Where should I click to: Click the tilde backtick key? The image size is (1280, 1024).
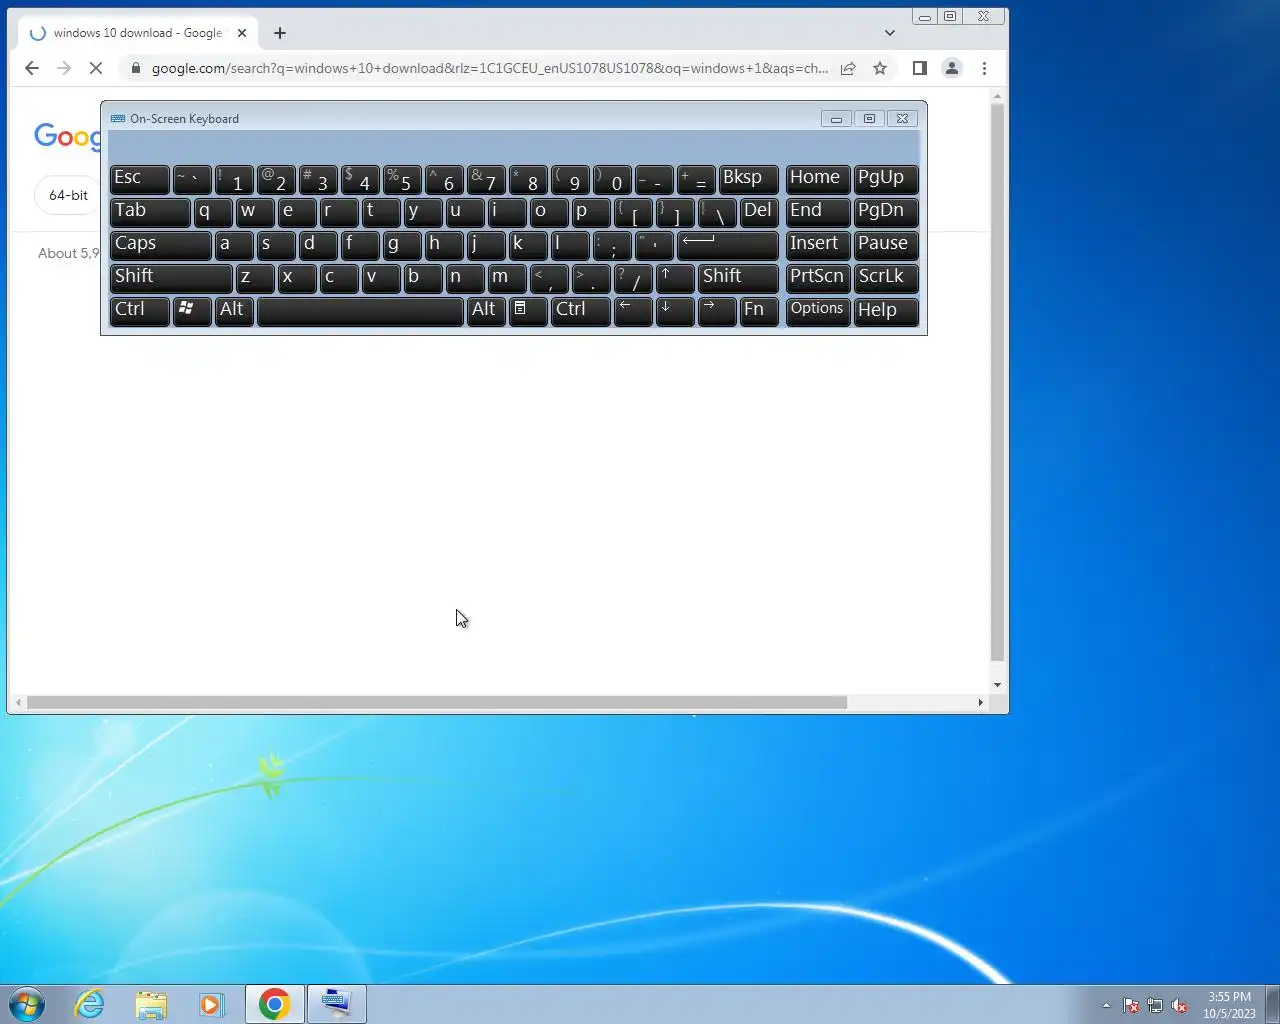click(x=191, y=179)
